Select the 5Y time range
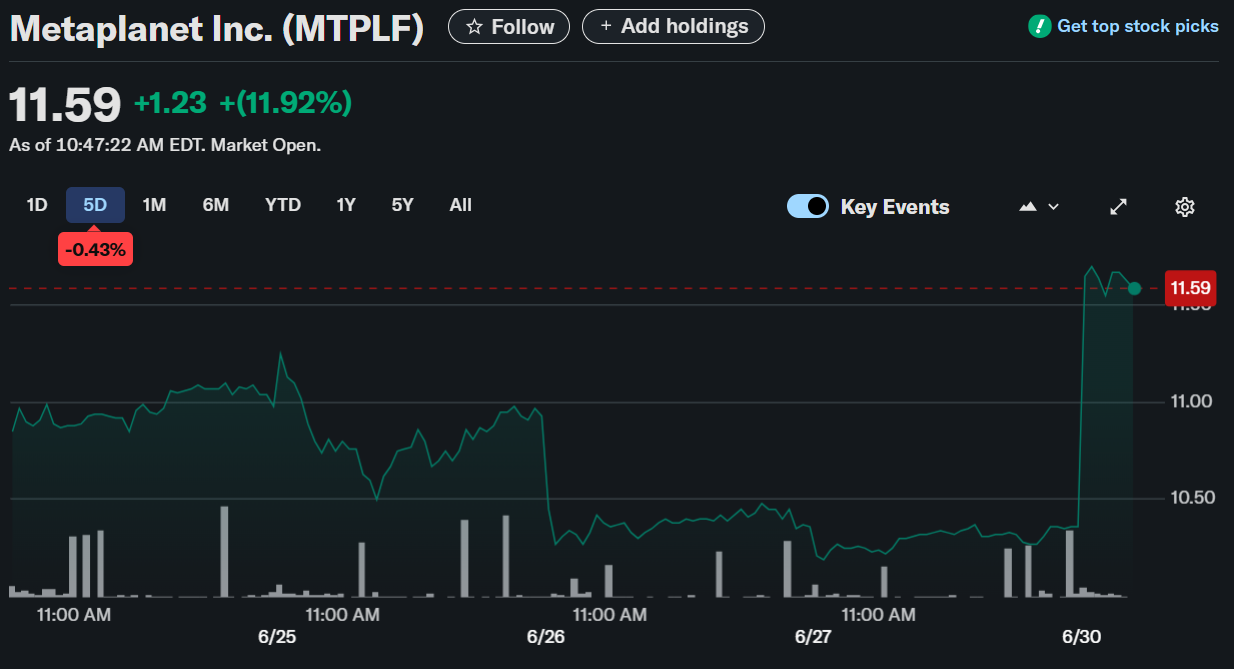Screen dimensions: 1234x669 click(x=402, y=205)
